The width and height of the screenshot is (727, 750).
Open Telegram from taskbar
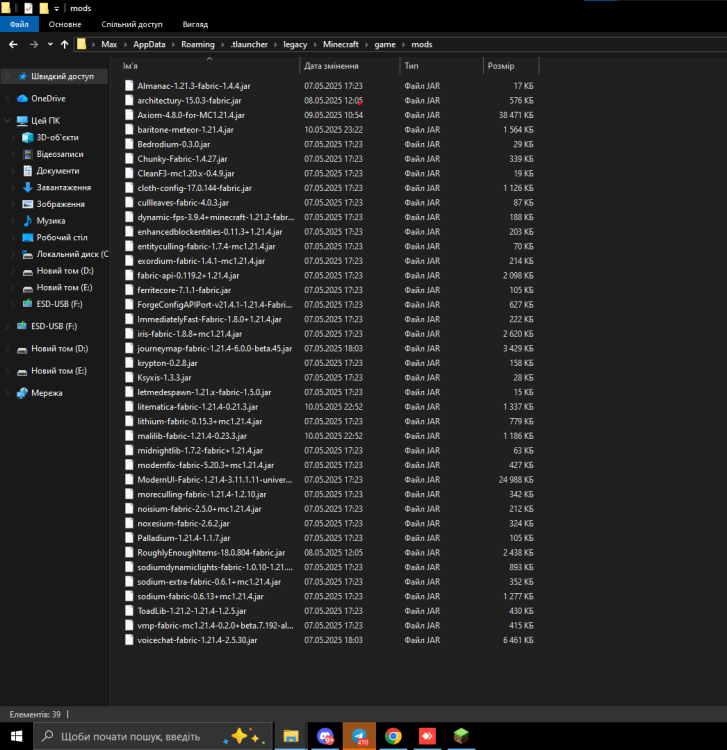(359, 736)
